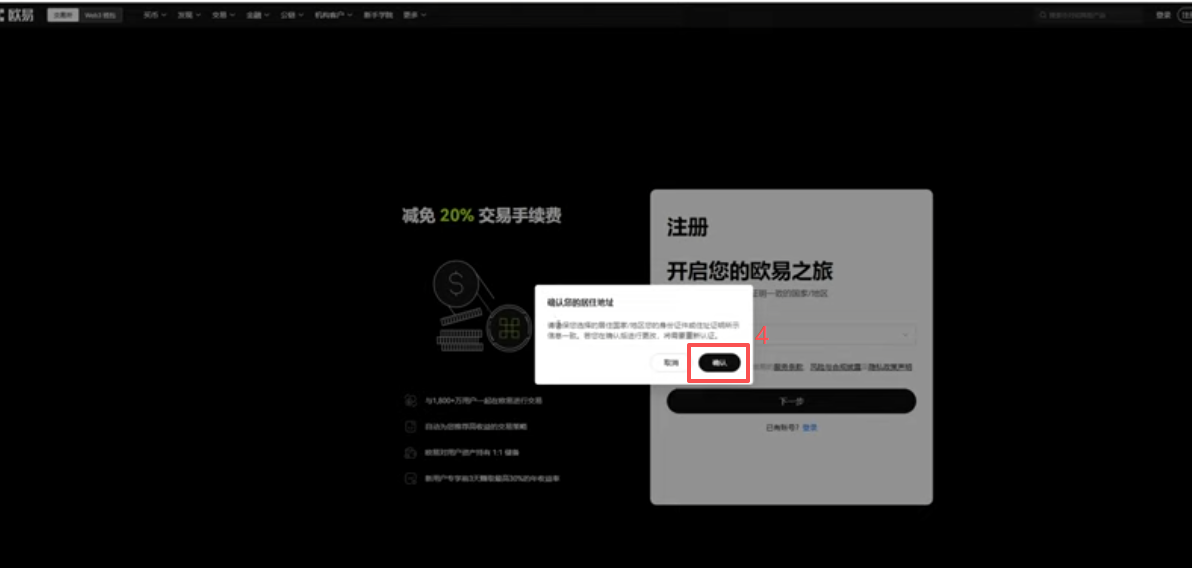Open the 新手学院 navigation item

click(378, 15)
